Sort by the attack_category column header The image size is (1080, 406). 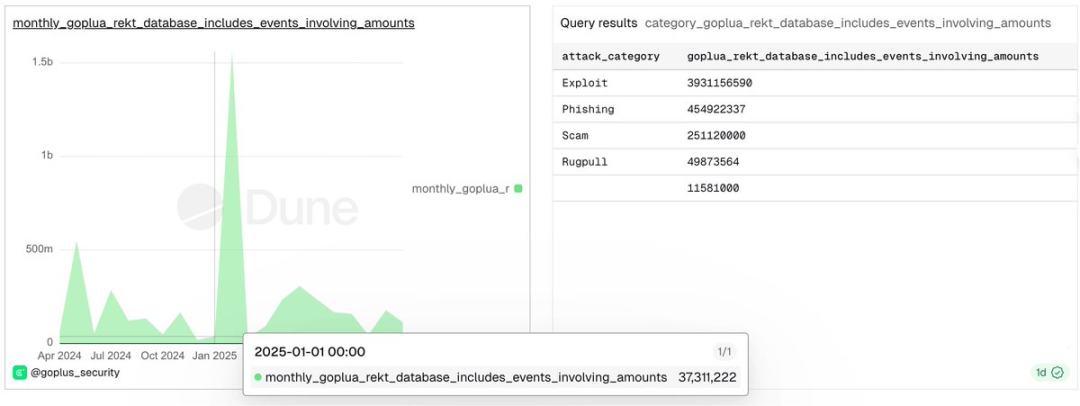coord(610,57)
